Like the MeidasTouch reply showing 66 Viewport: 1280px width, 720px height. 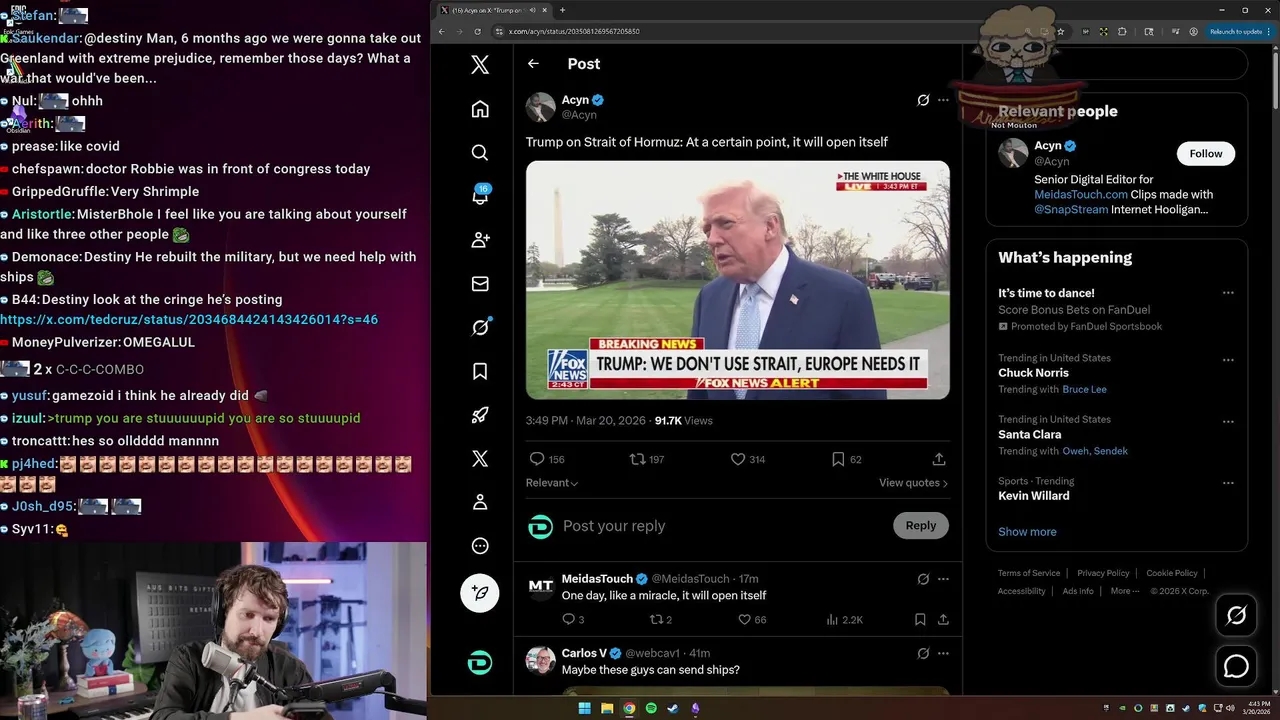pos(752,620)
